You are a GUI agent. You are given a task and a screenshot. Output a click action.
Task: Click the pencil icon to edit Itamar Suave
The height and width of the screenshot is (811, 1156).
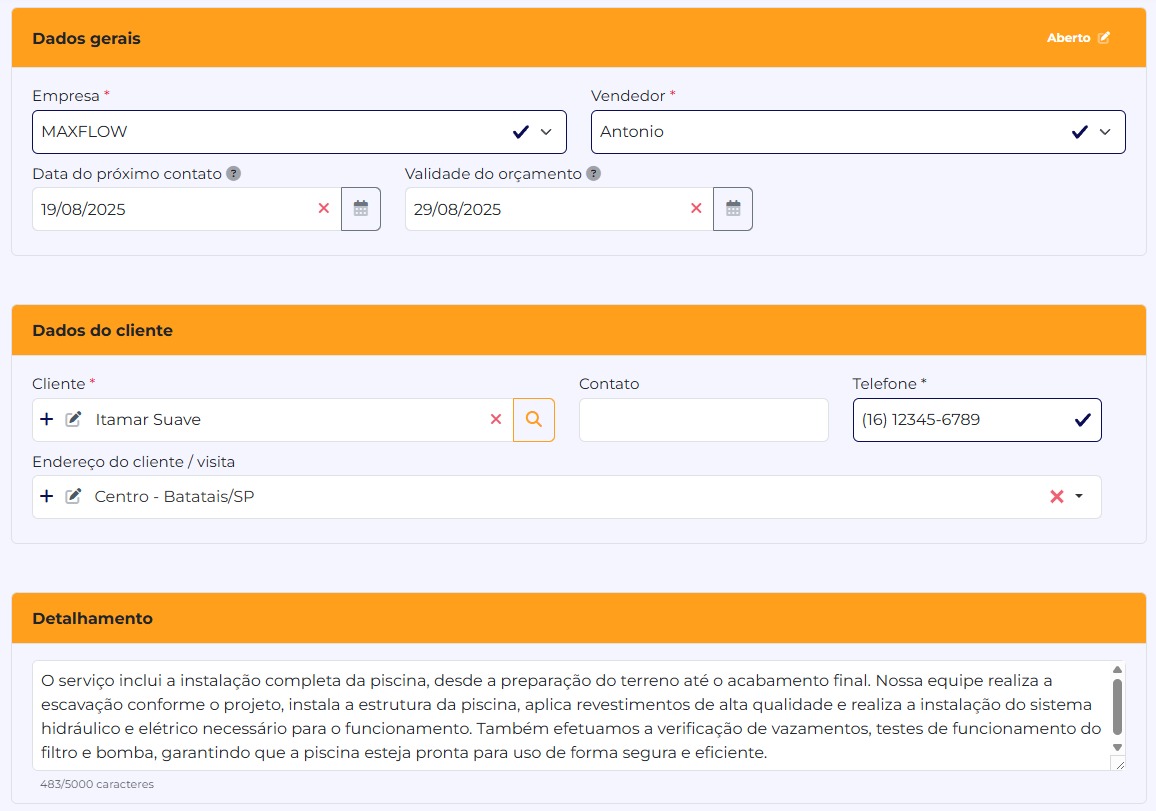pyautogui.click(x=74, y=419)
